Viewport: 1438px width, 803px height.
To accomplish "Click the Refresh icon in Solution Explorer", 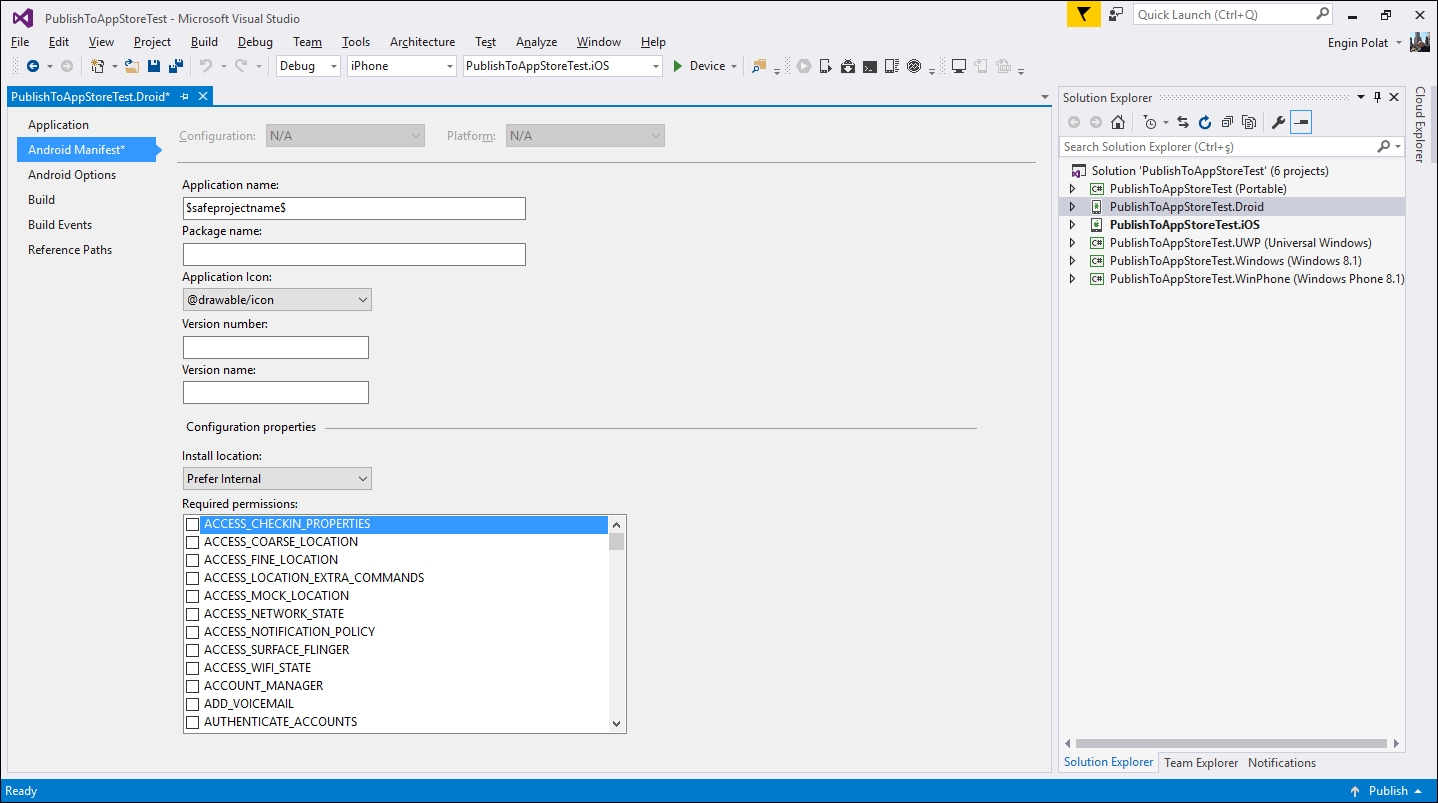I will tap(1205, 122).
